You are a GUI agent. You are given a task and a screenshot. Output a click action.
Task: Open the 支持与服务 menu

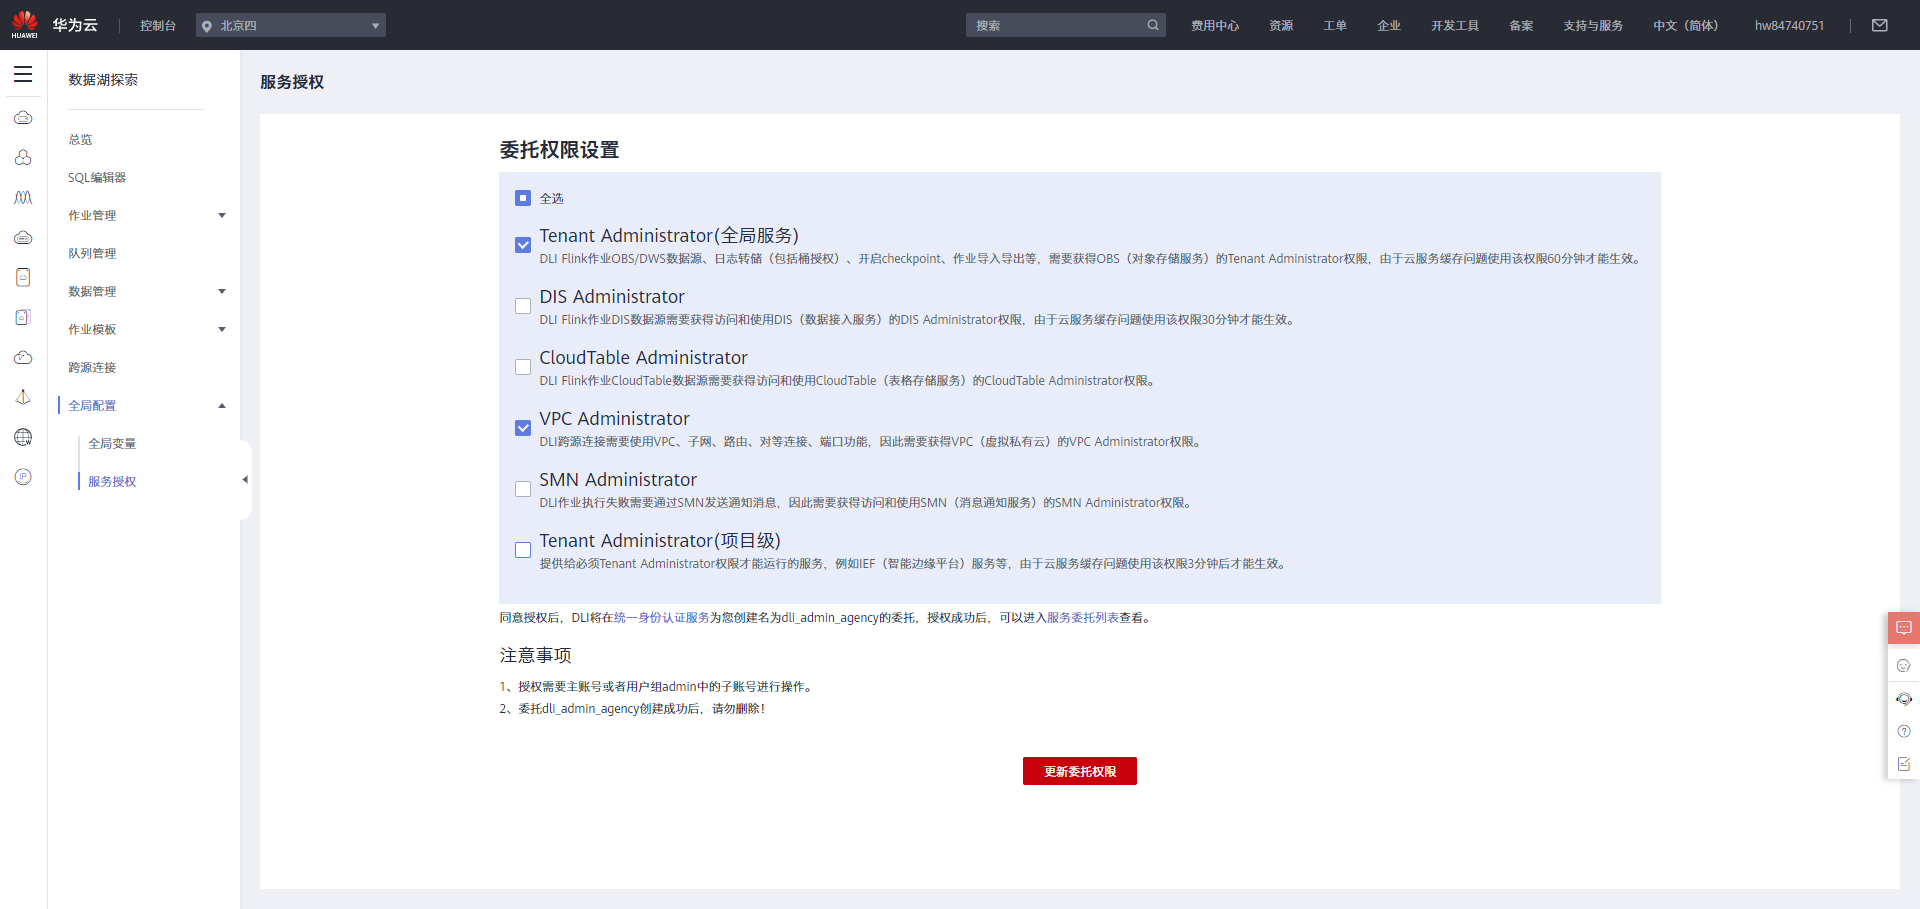pyautogui.click(x=1593, y=26)
